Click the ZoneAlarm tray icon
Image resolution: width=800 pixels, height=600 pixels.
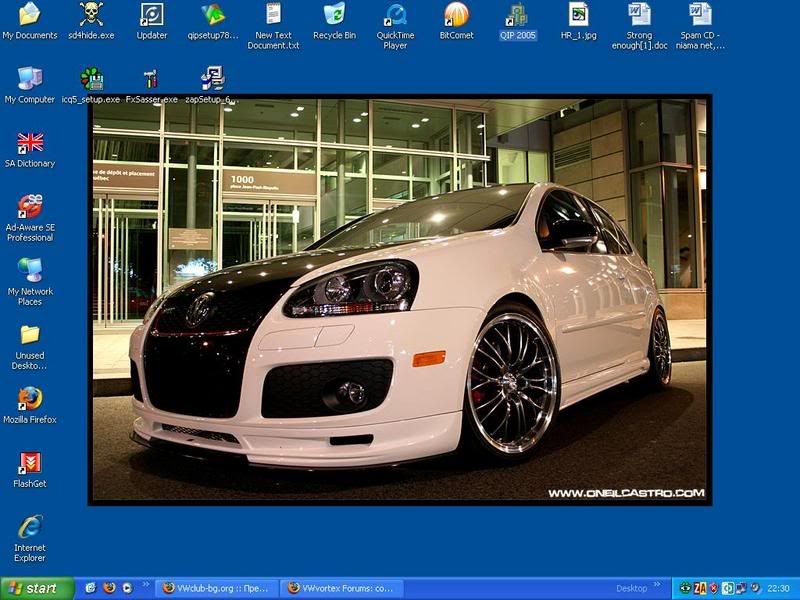tap(701, 588)
